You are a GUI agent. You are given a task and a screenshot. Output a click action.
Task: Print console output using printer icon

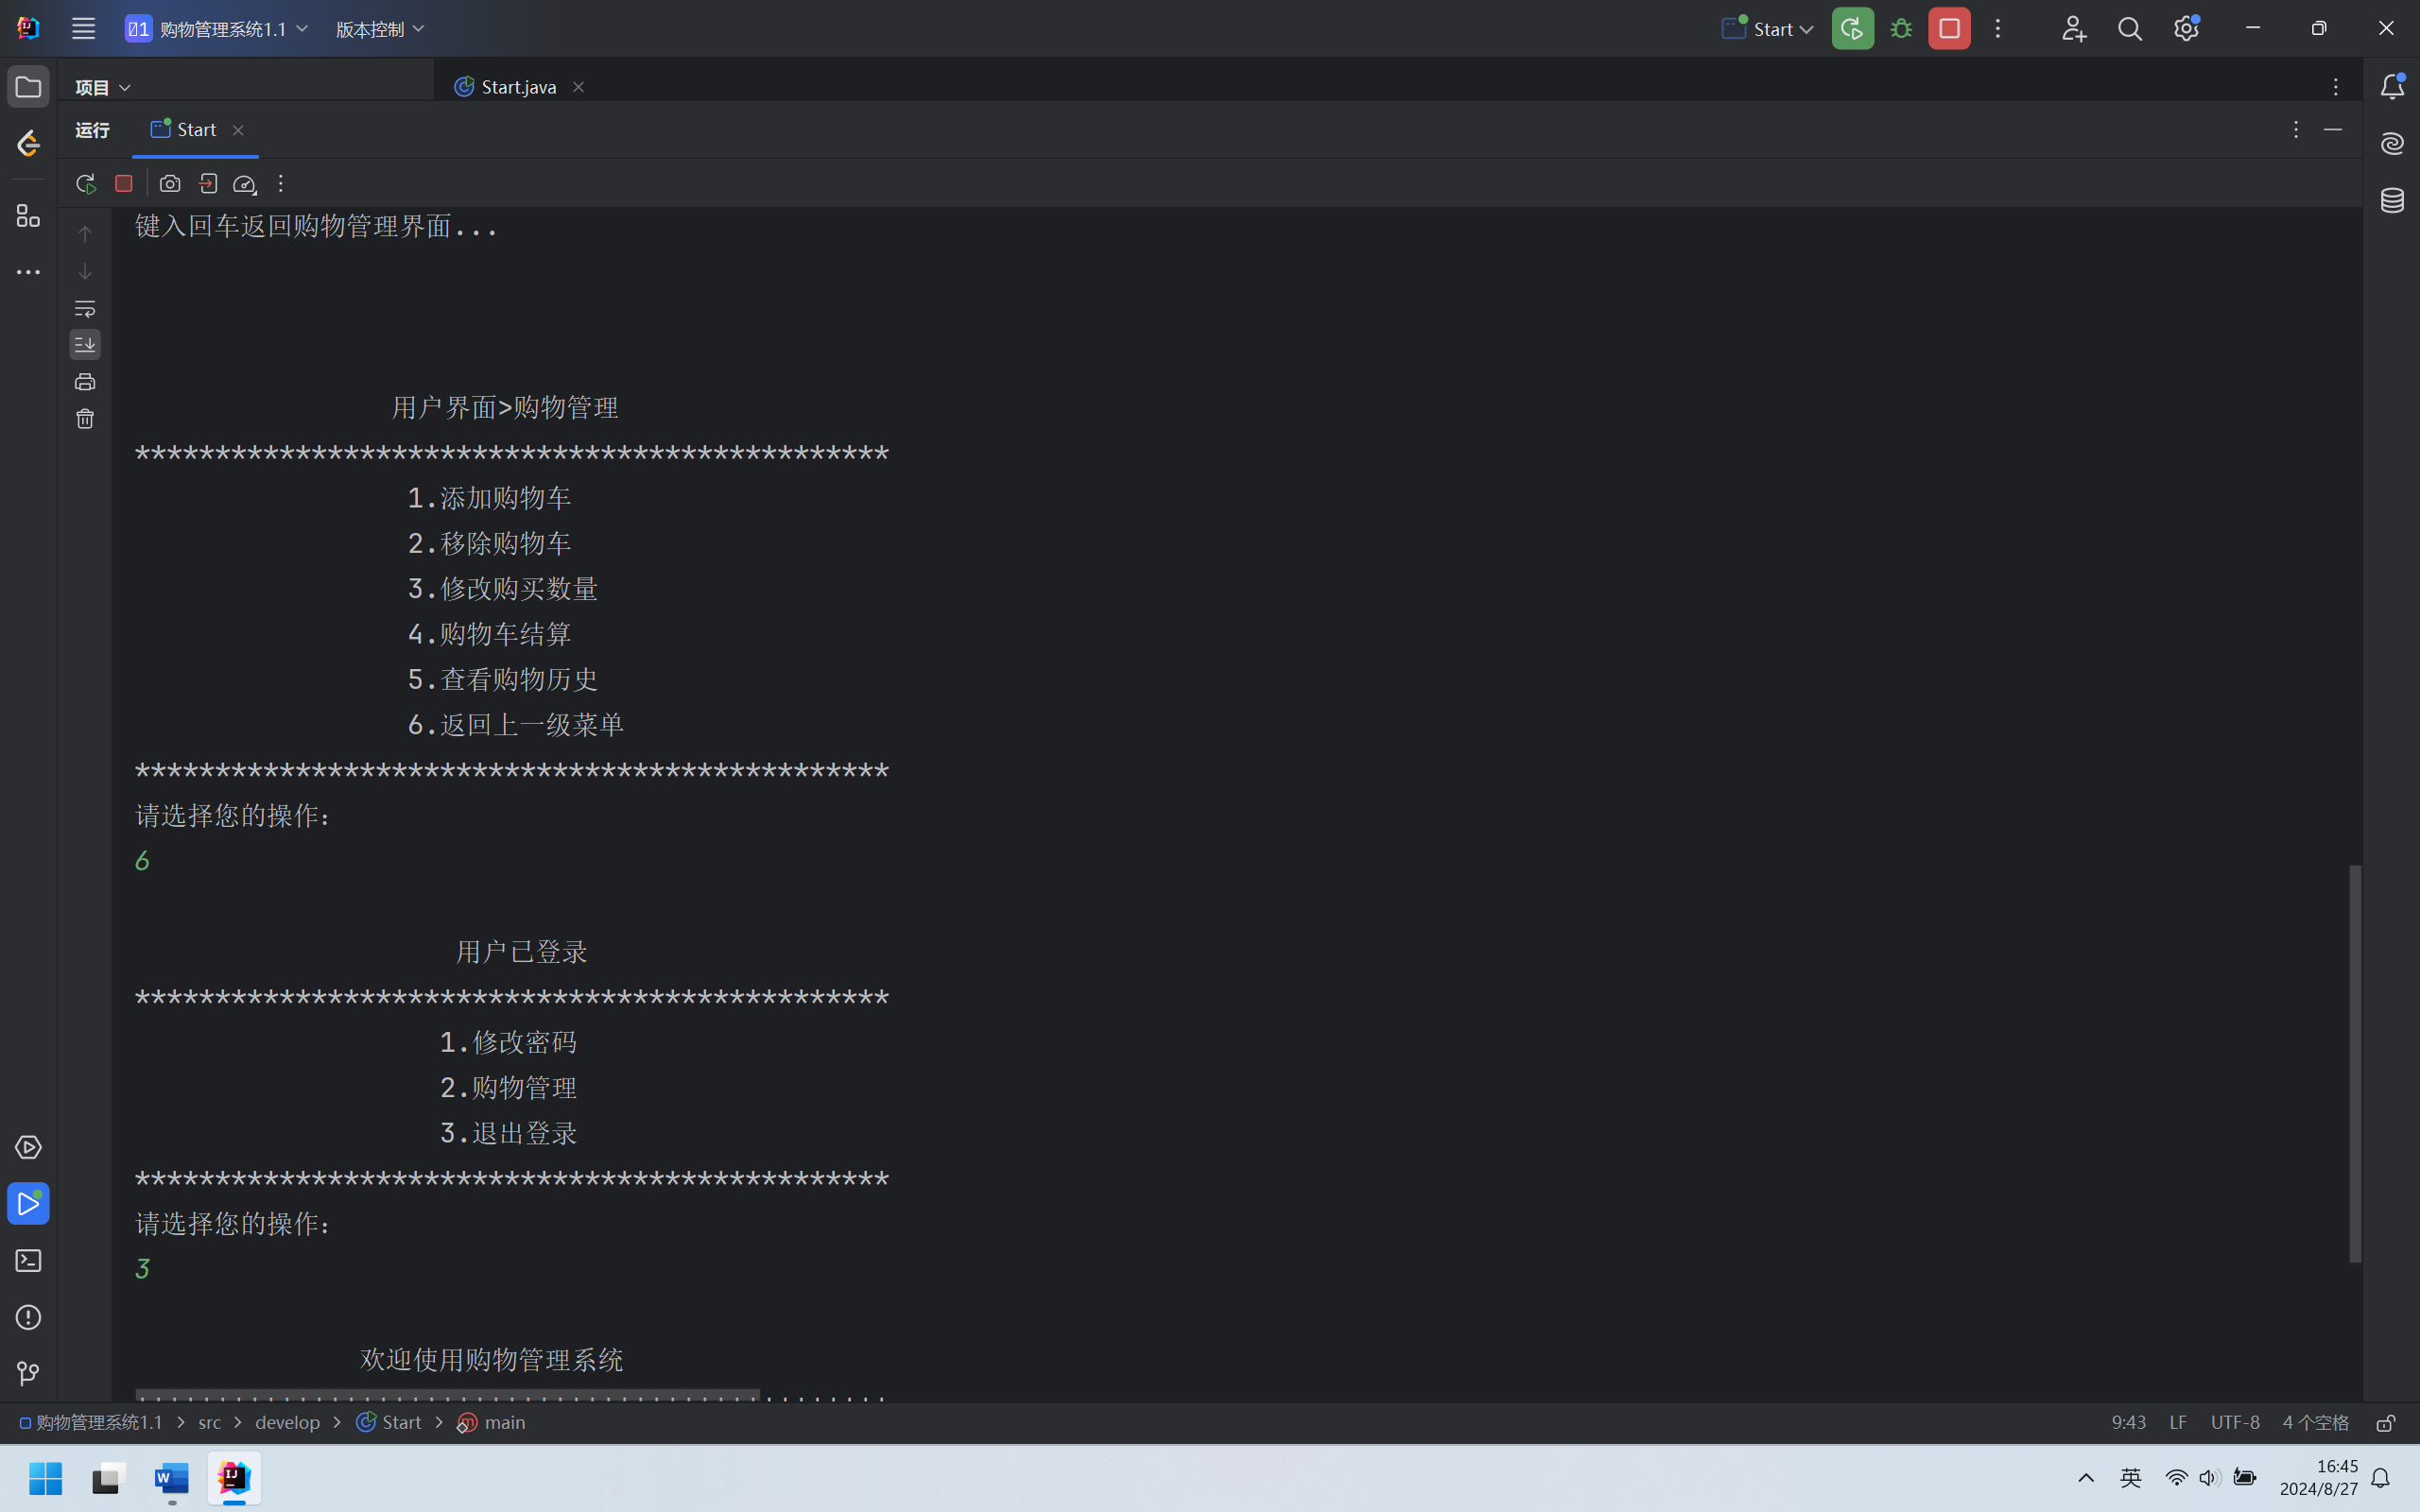click(85, 382)
